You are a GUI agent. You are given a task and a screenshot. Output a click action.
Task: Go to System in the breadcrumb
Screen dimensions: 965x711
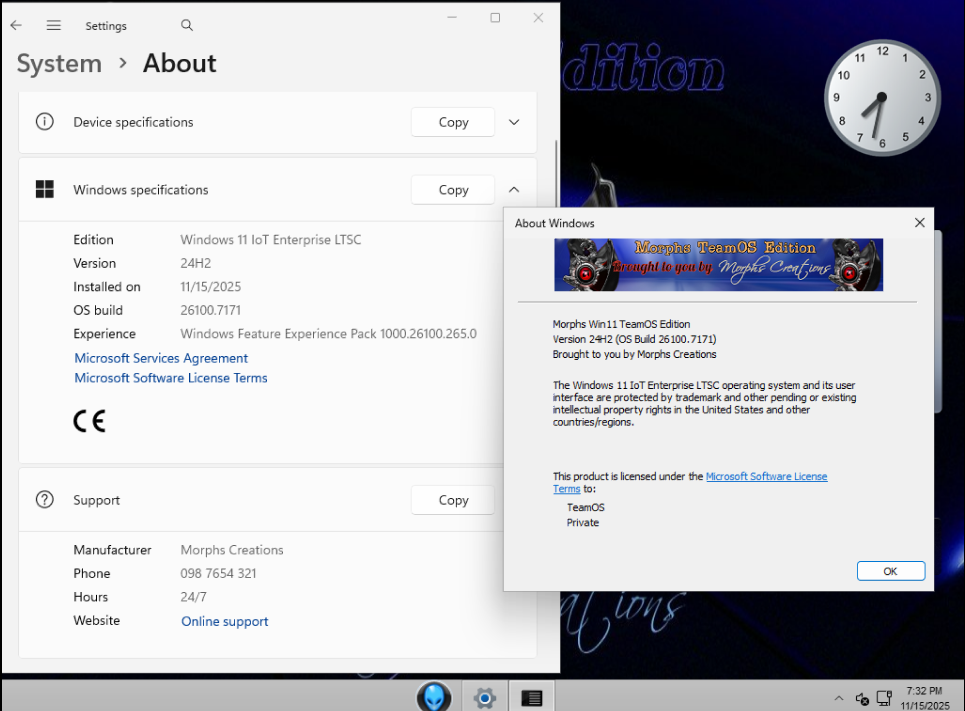(x=59, y=64)
